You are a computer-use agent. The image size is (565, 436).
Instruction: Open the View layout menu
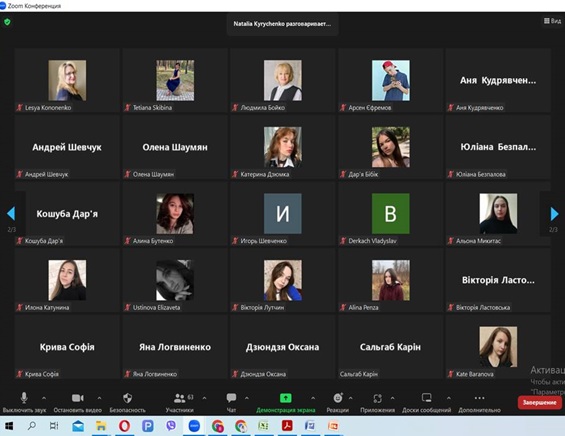coord(552,21)
